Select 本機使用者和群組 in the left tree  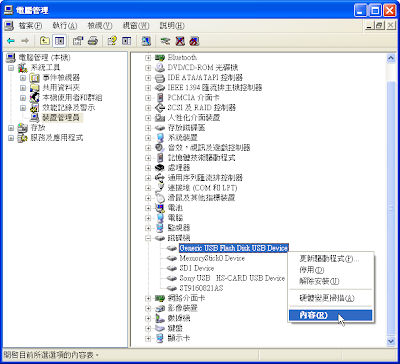72,98
